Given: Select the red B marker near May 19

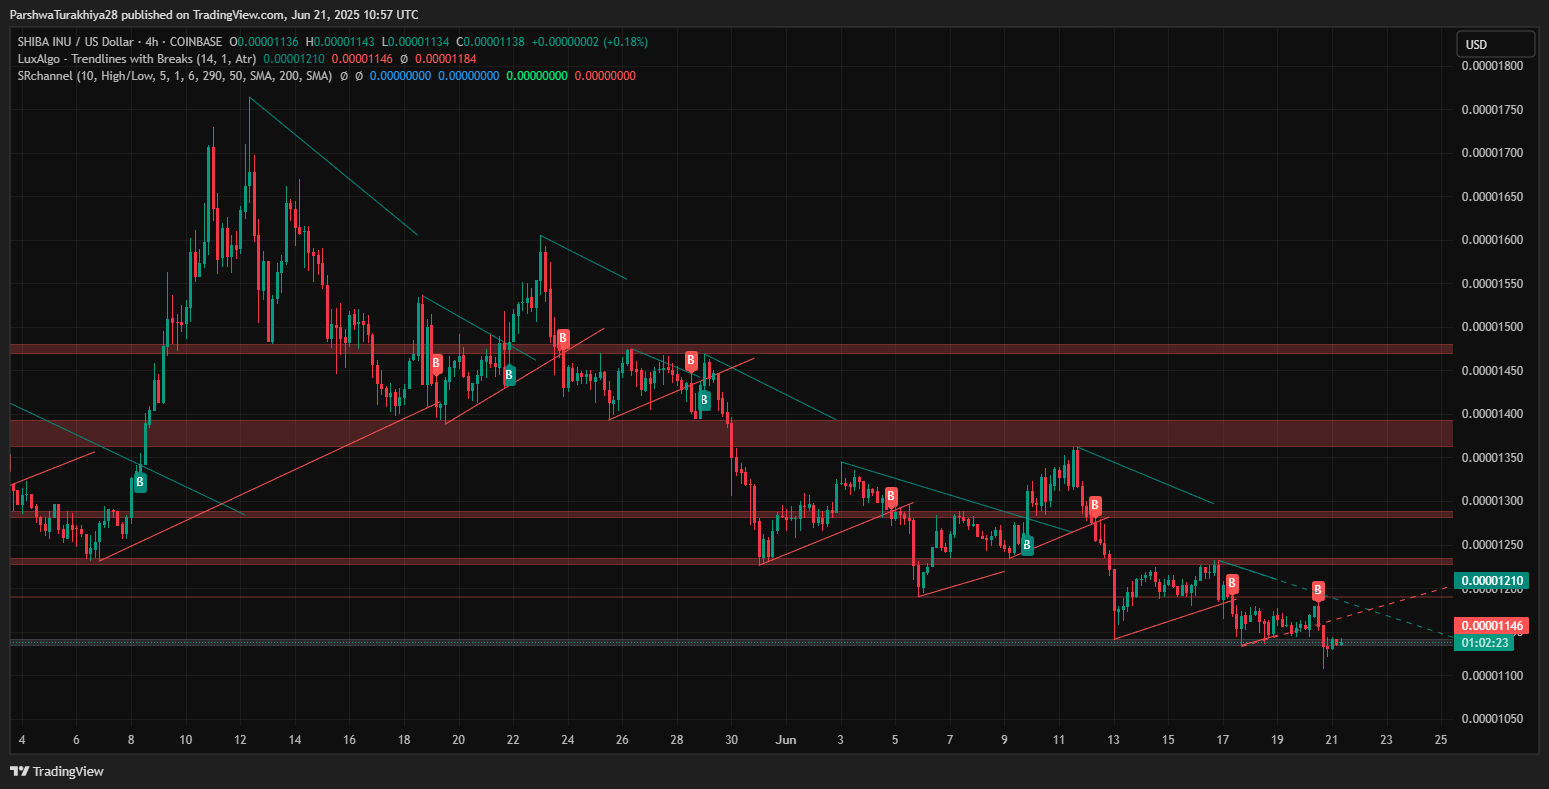Looking at the screenshot, I should pyautogui.click(x=436, y=363).
